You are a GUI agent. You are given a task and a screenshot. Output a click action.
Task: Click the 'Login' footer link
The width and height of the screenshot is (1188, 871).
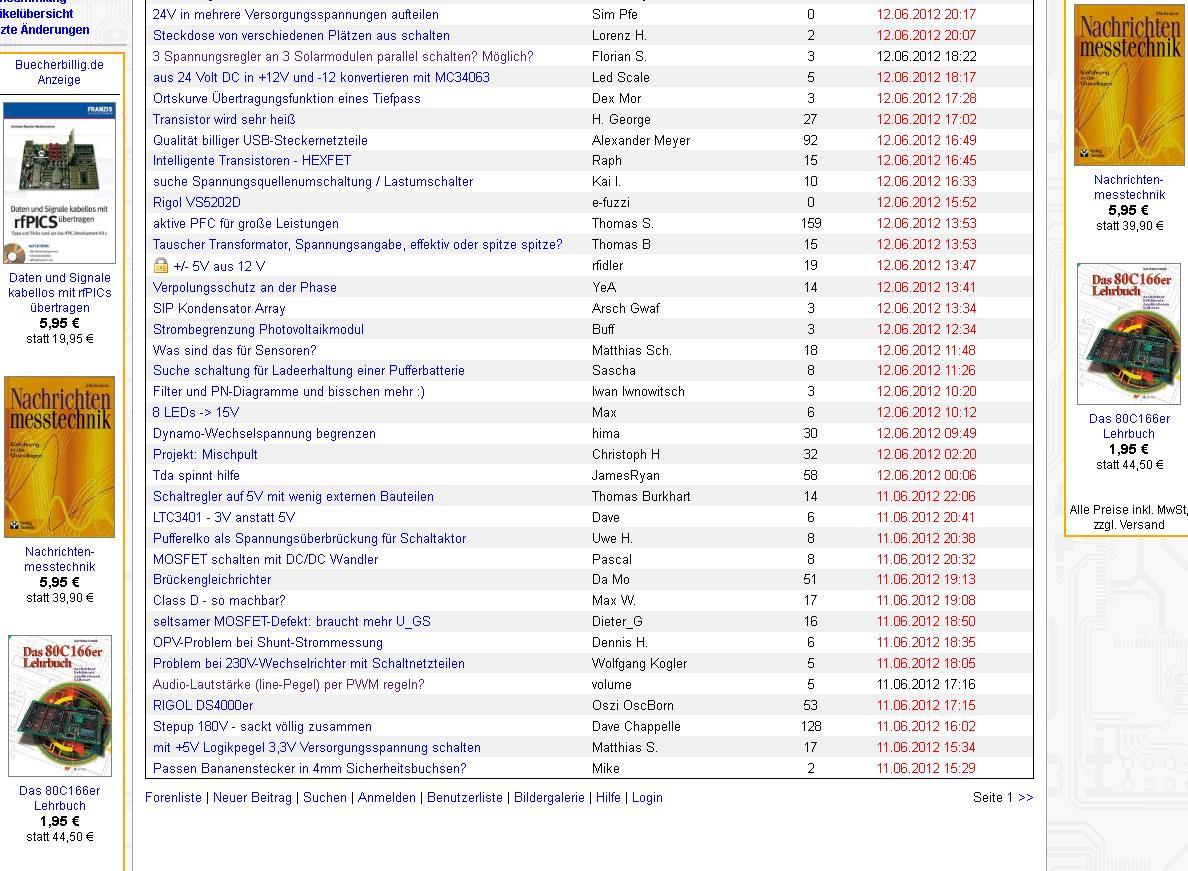pyautogui.click(x=647, y=798)
